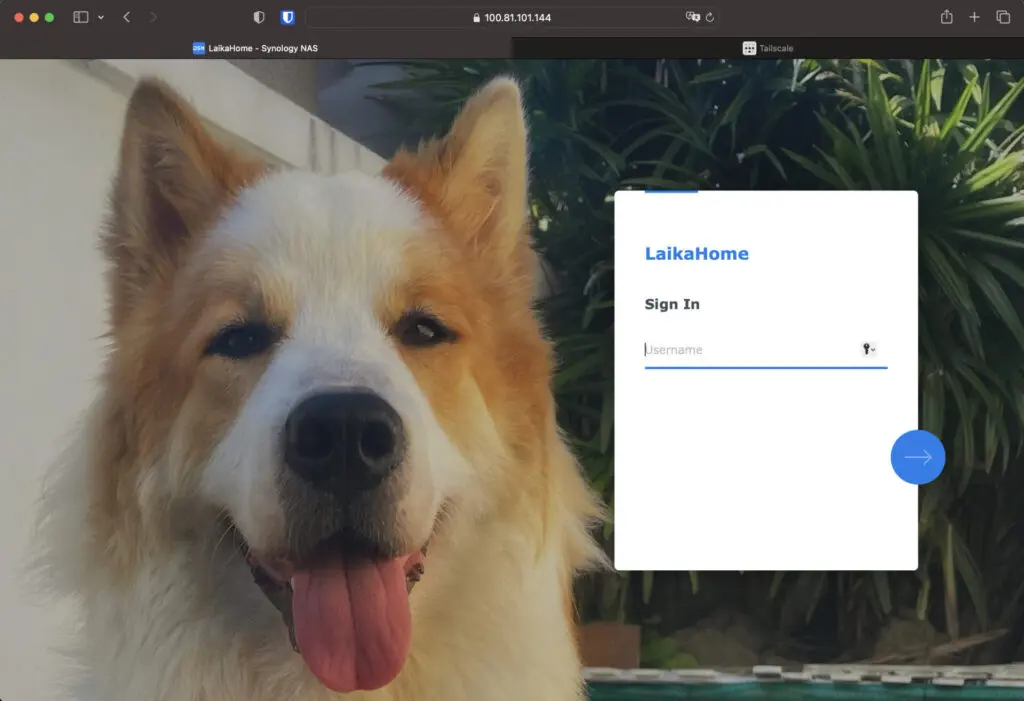The image size is (1024, 701).
Task: Click the translate icon in address bar
Action: coord(692,17)
